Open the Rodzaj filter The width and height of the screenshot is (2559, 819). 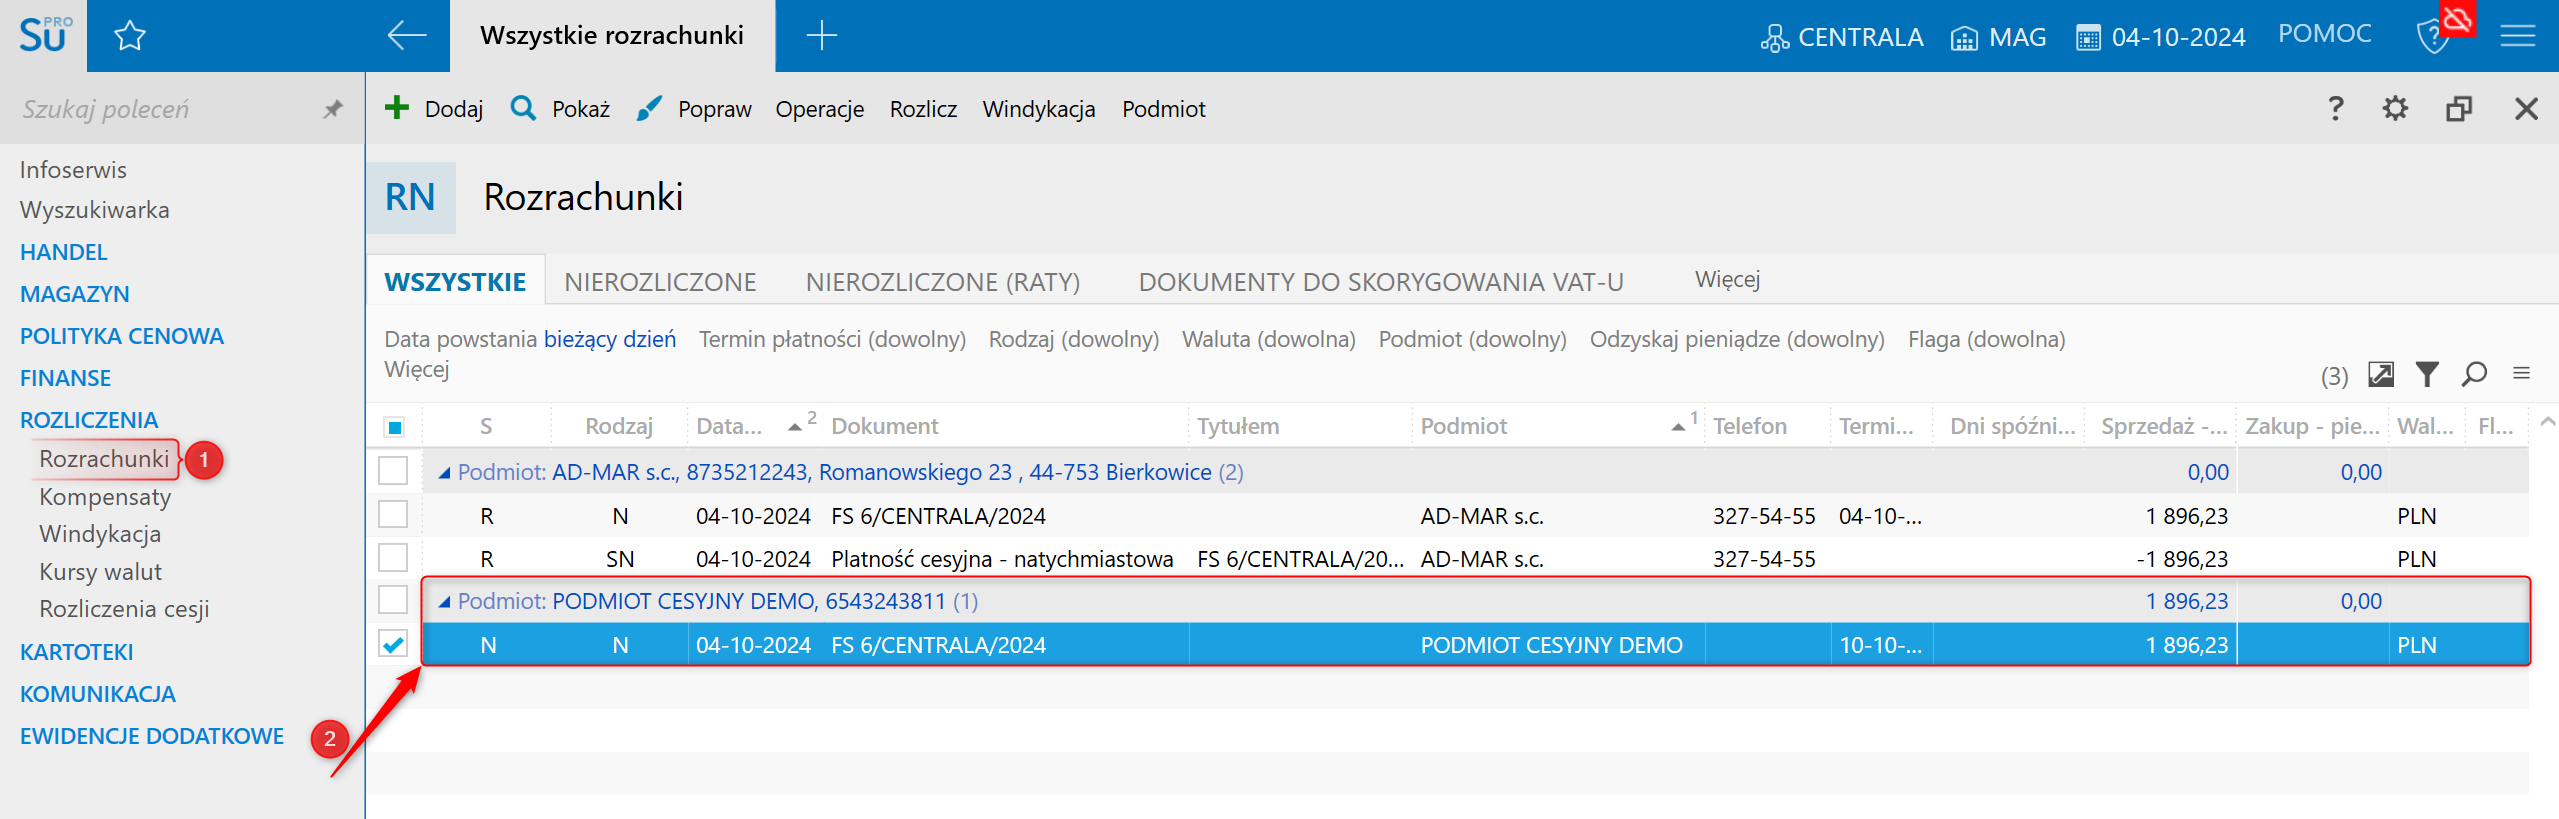click(x=1074, y=340)
